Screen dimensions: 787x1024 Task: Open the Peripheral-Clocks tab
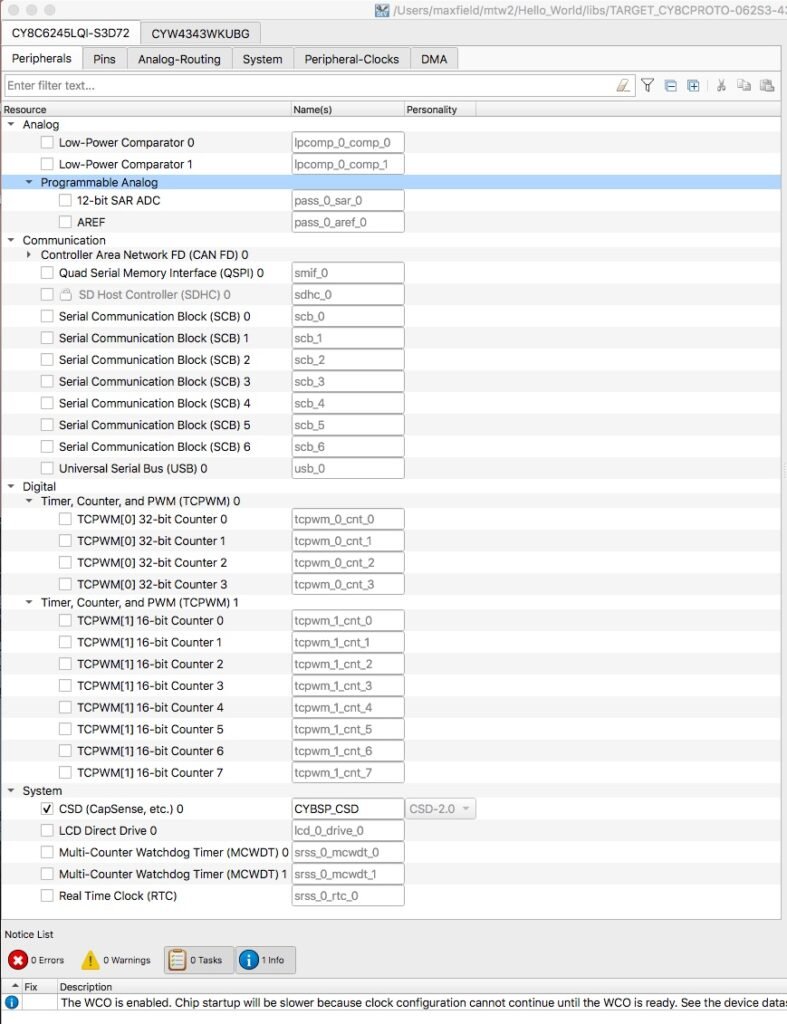click(x=351, y=59)
